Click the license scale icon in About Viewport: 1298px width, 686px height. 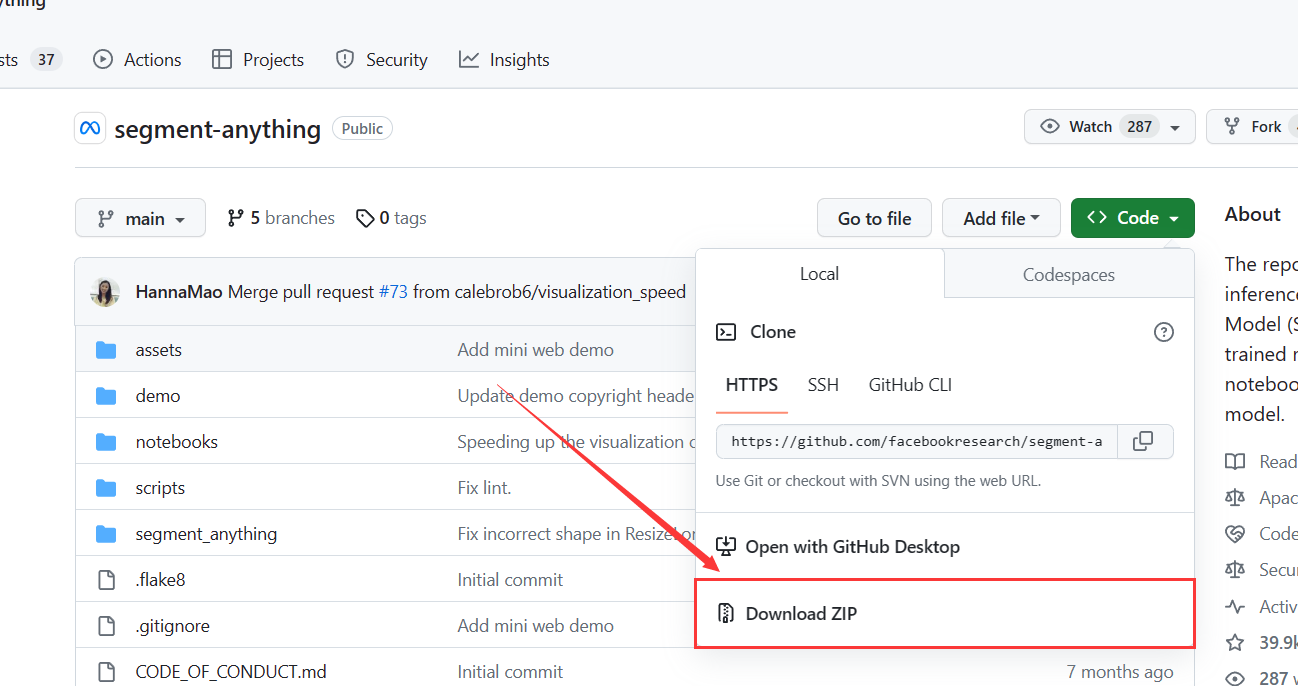(1236, 498)
